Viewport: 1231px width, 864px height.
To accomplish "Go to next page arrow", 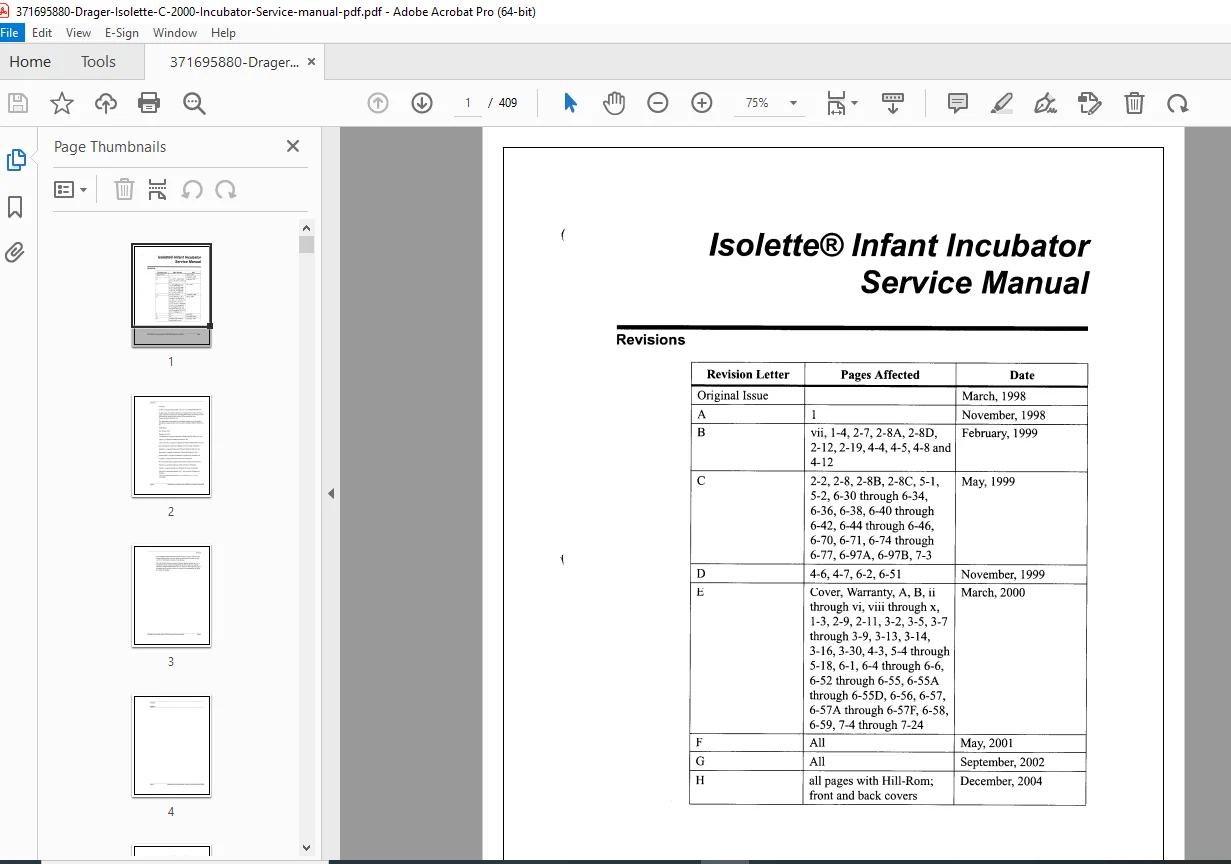I will (422, 103).
